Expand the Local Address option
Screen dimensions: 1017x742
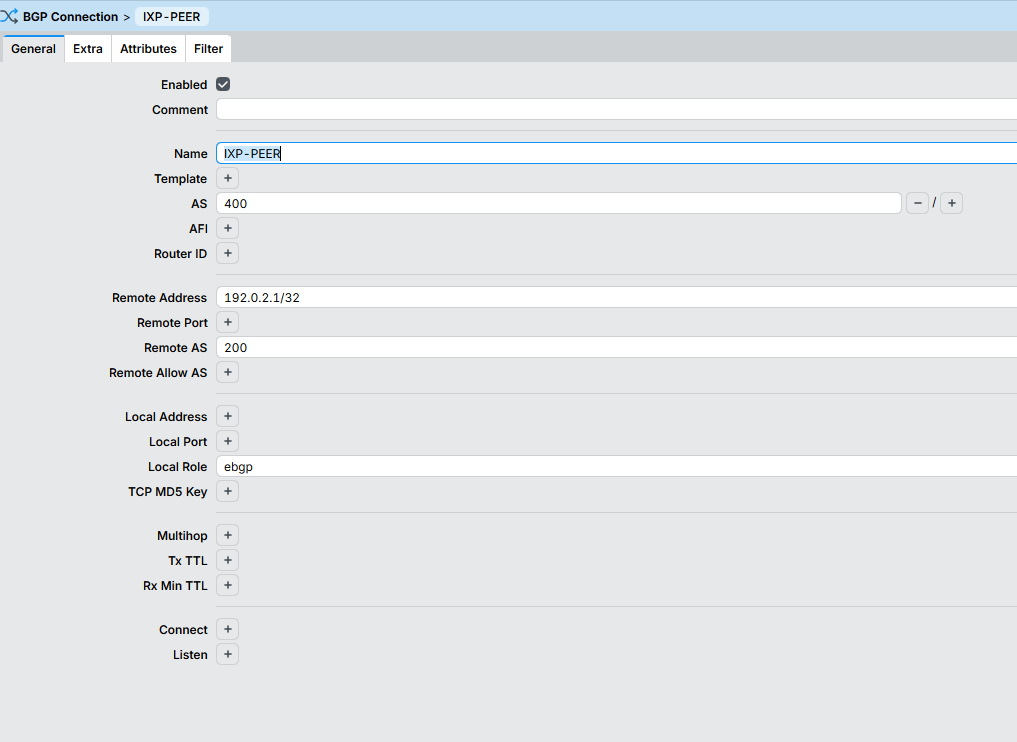[x=228, y=416]
